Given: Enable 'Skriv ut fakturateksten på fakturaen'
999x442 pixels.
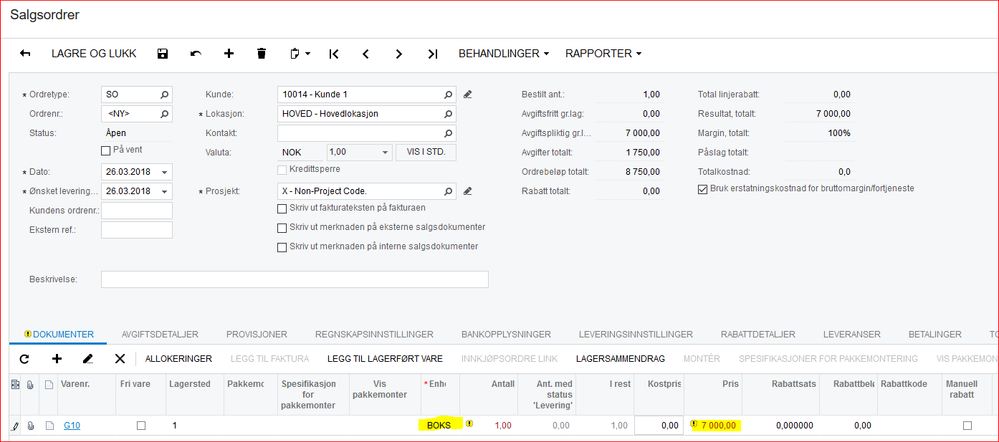Looking at the screenshot, I should tap(282, 209).
